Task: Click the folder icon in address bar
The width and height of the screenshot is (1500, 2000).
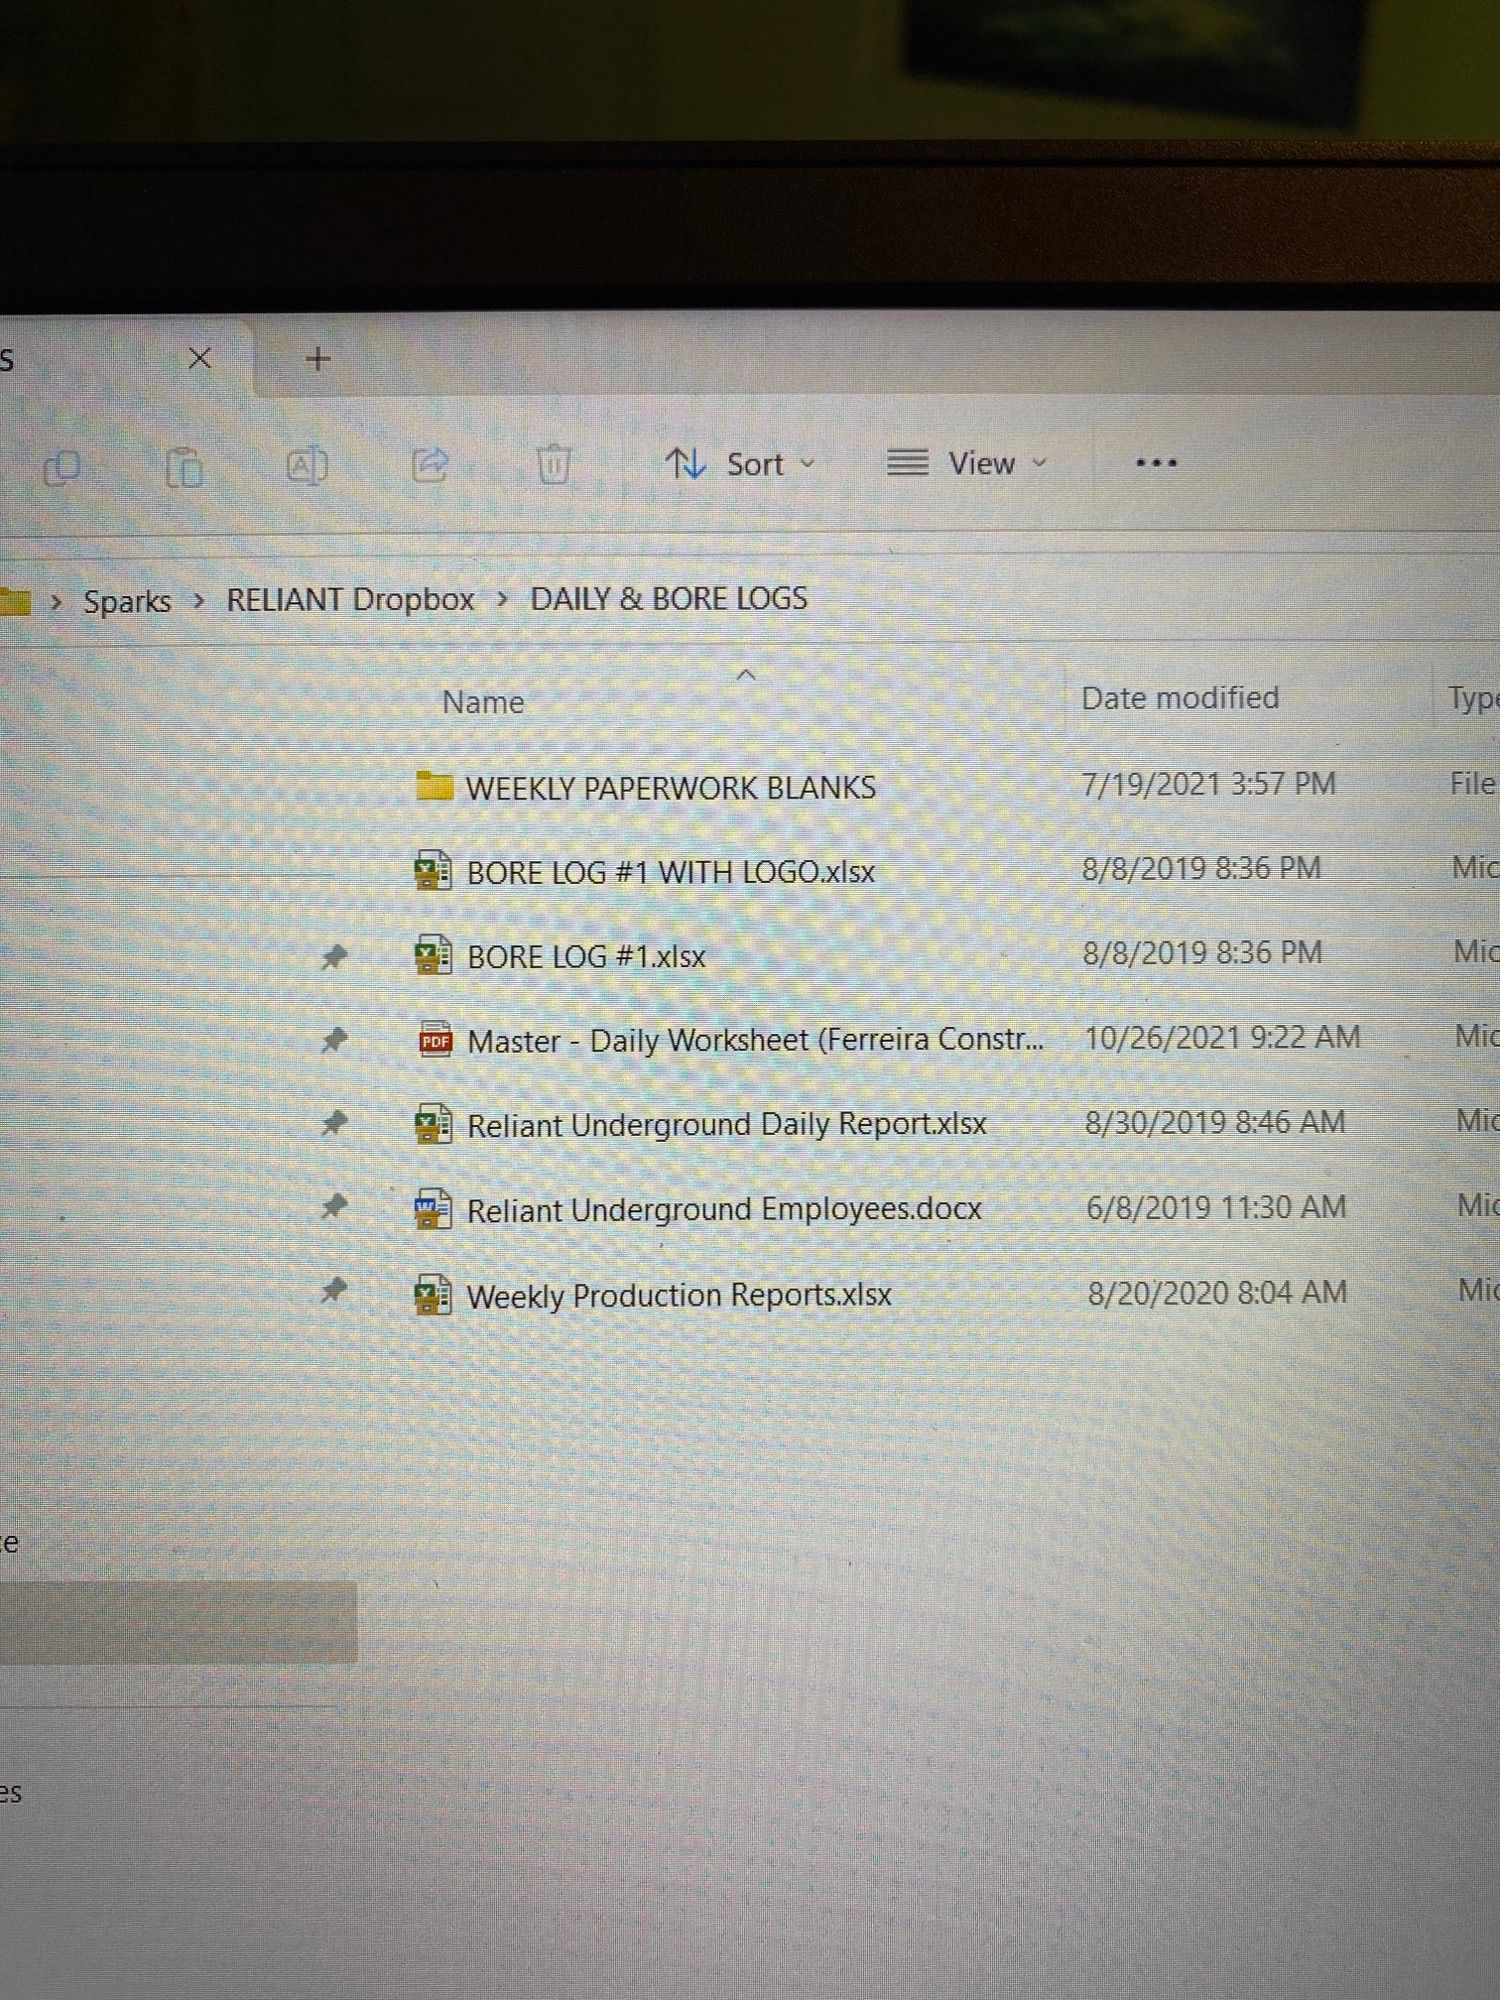Action: coord(15,602)
